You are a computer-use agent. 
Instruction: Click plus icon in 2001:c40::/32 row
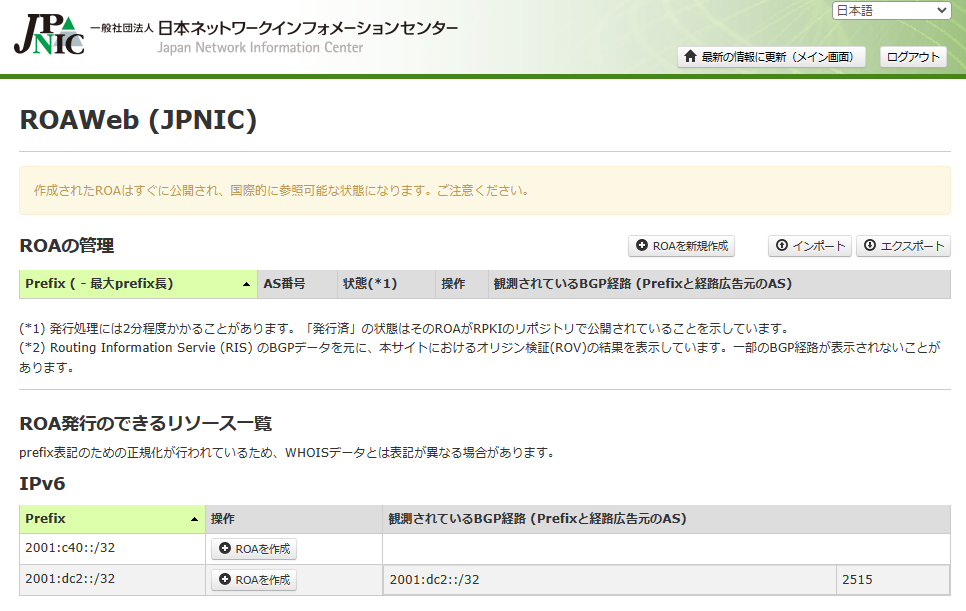[225, 548]
